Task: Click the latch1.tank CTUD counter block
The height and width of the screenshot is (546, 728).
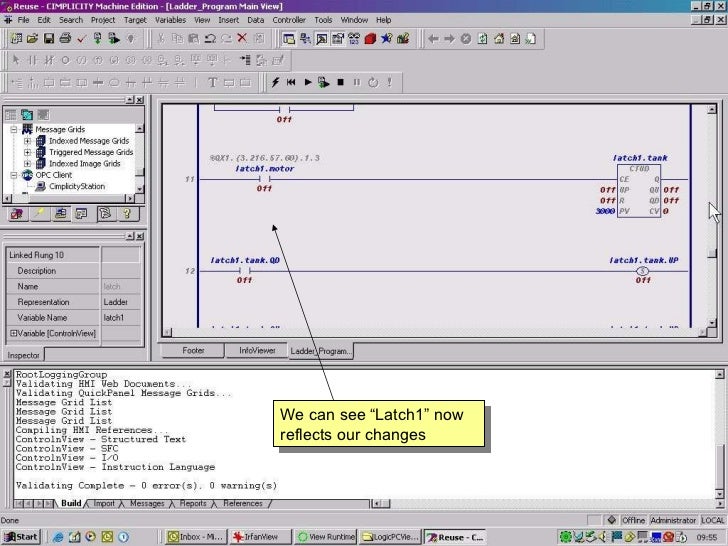Action: (639, 190)
